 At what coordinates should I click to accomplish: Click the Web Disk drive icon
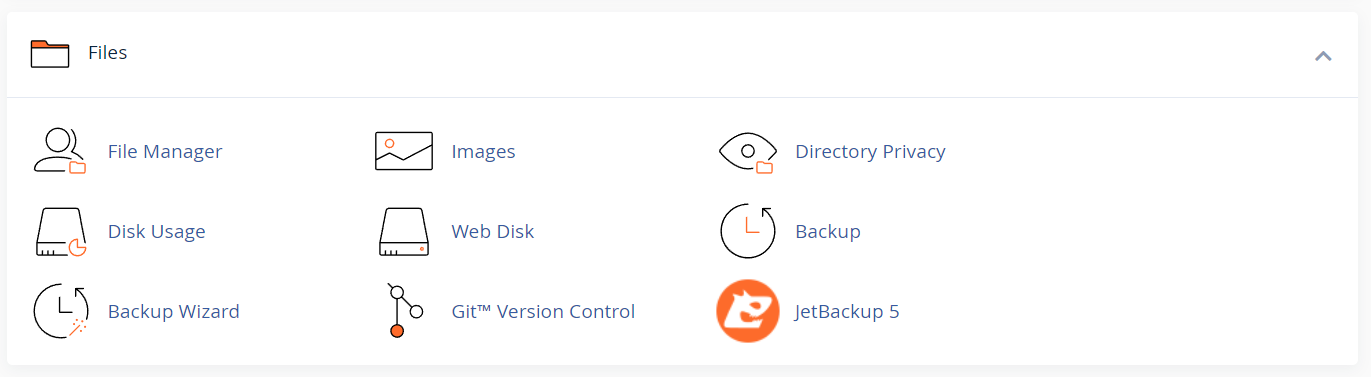(404, 231)
